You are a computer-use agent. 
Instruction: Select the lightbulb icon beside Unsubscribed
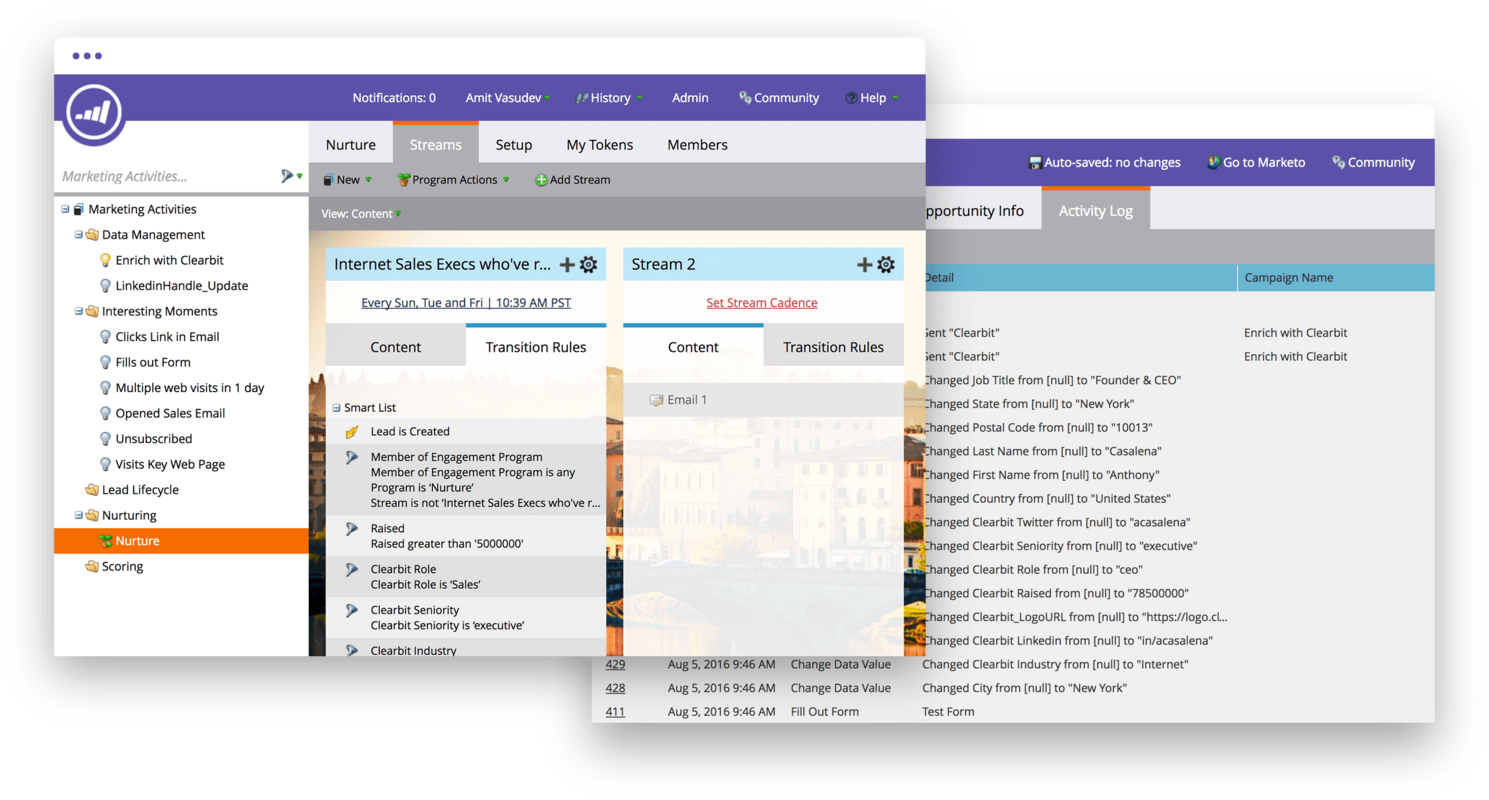(106, 438)
